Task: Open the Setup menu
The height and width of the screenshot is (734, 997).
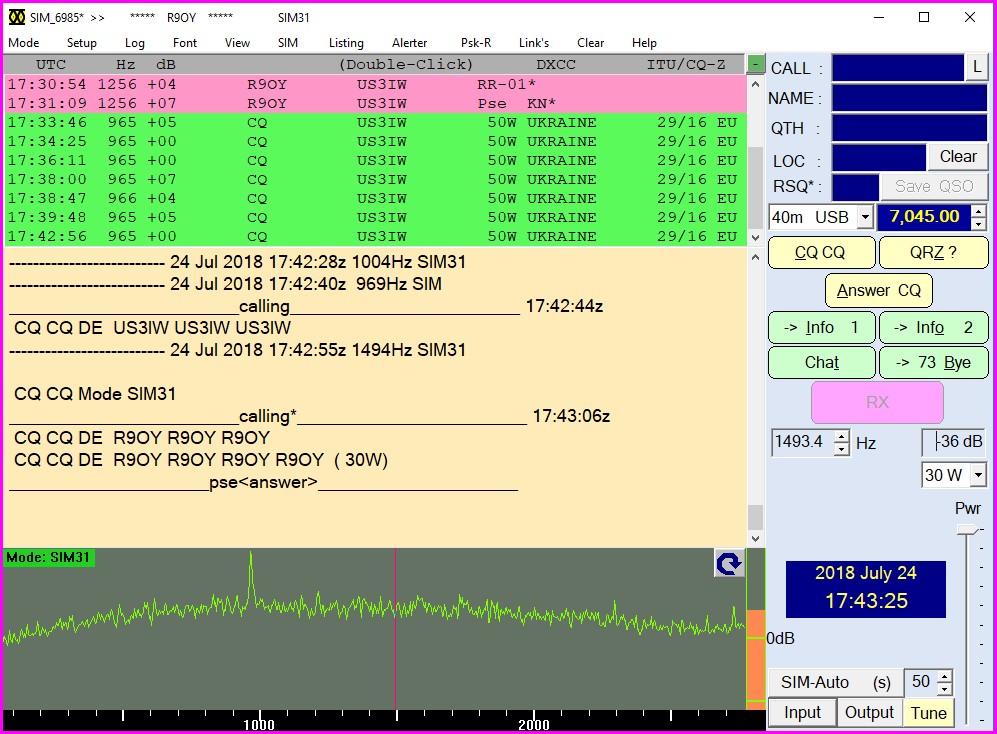Action: (82, 43)
